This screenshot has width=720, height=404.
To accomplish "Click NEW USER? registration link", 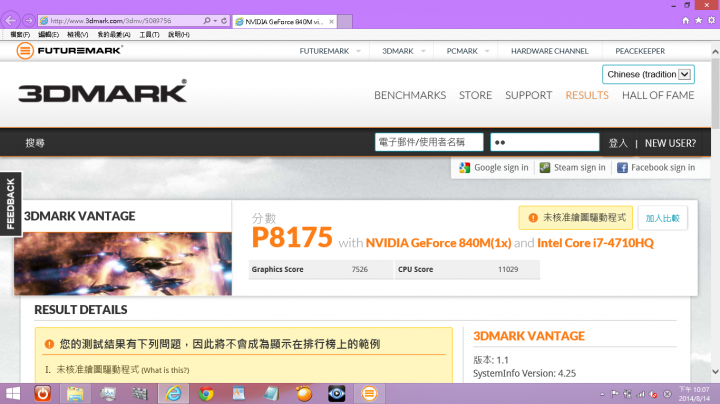I will coord(670,143).
